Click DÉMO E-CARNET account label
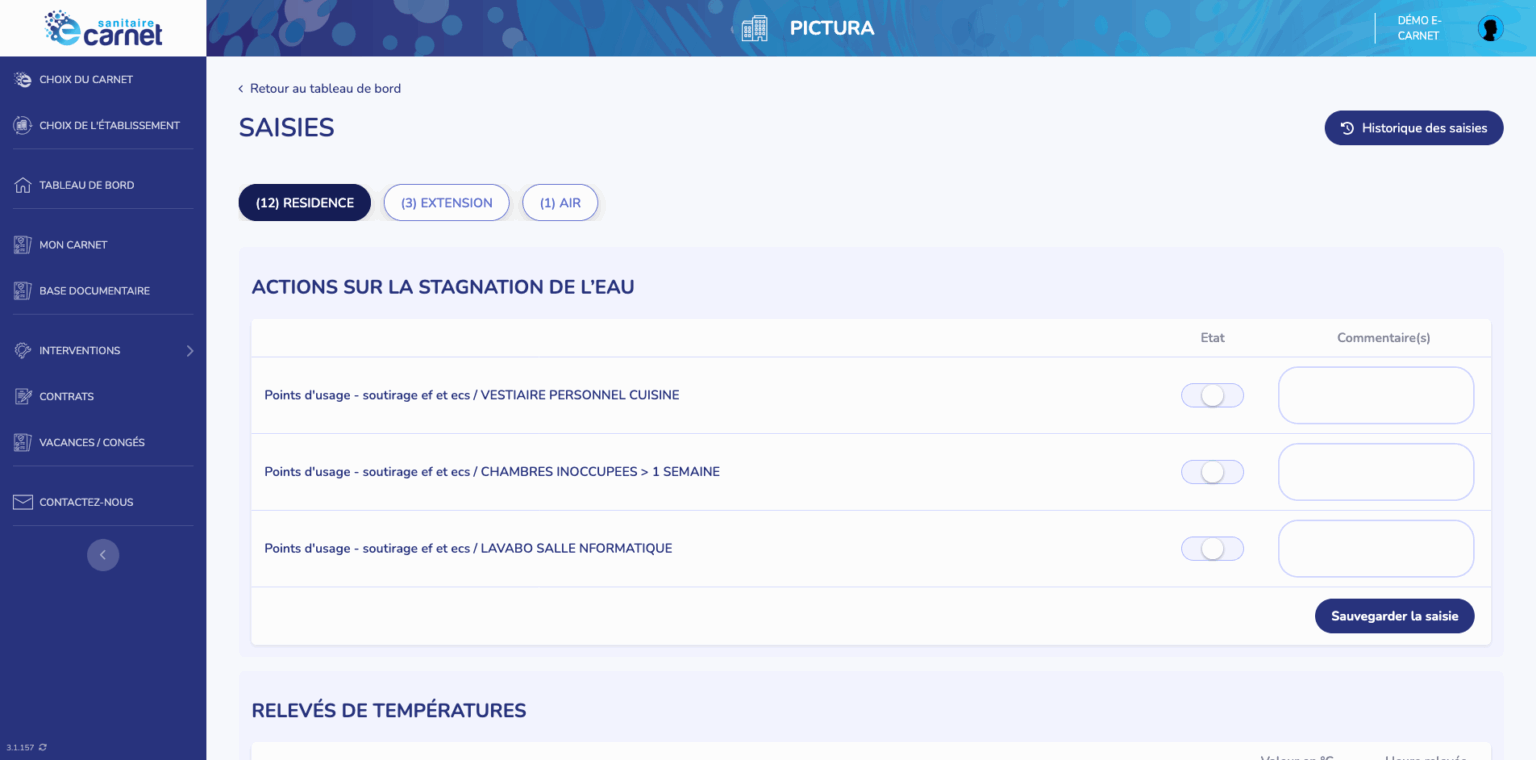The image size is (1536, 760). pos(1418,28)
